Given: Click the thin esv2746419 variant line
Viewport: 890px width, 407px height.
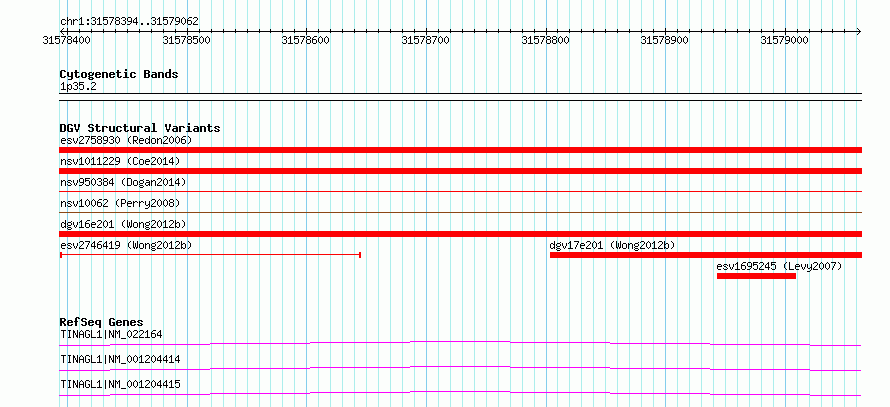Looking at the screenshot, I should pos(211,255).
